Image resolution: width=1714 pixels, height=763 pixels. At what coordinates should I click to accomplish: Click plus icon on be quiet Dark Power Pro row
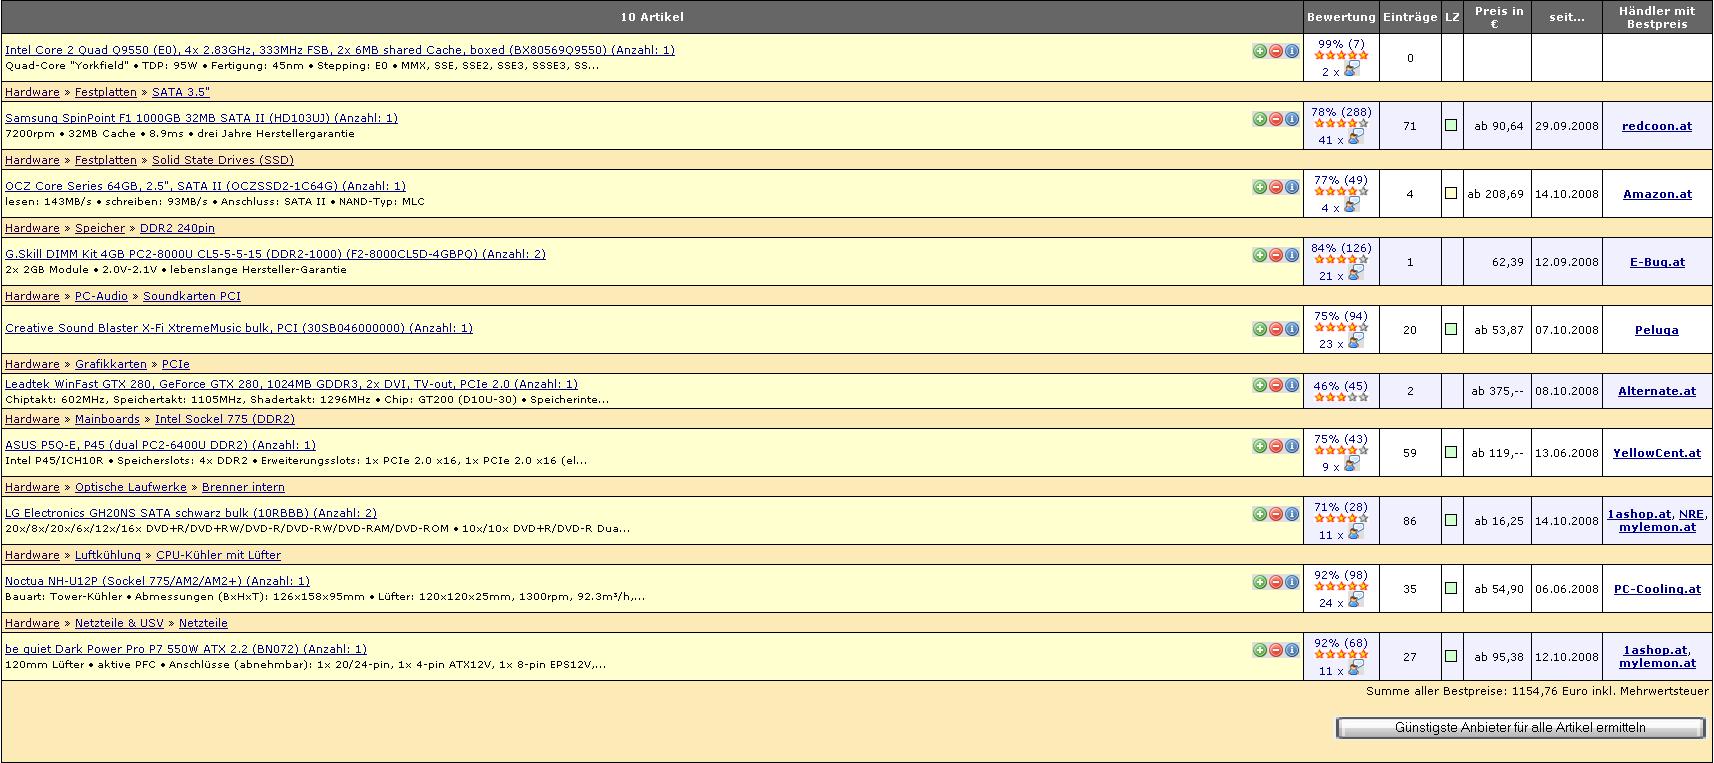1260,649
